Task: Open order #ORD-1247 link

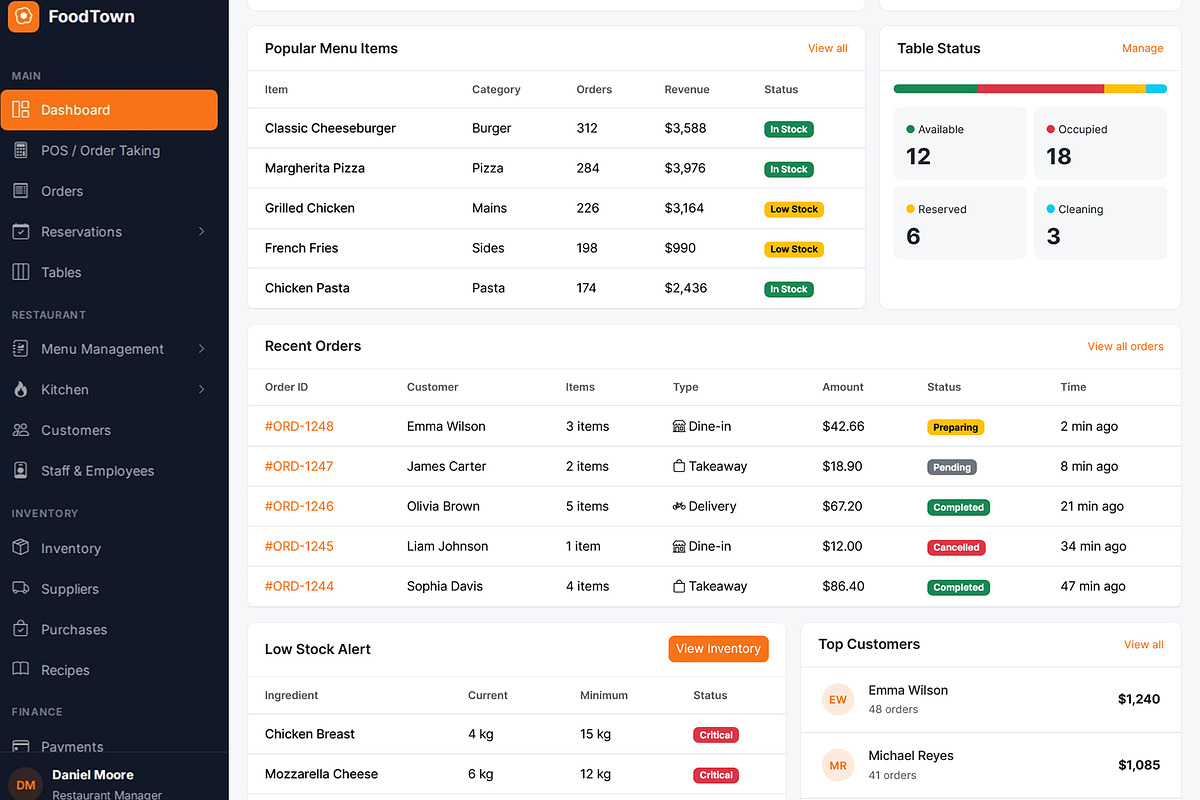Action: tap(299, 466)
